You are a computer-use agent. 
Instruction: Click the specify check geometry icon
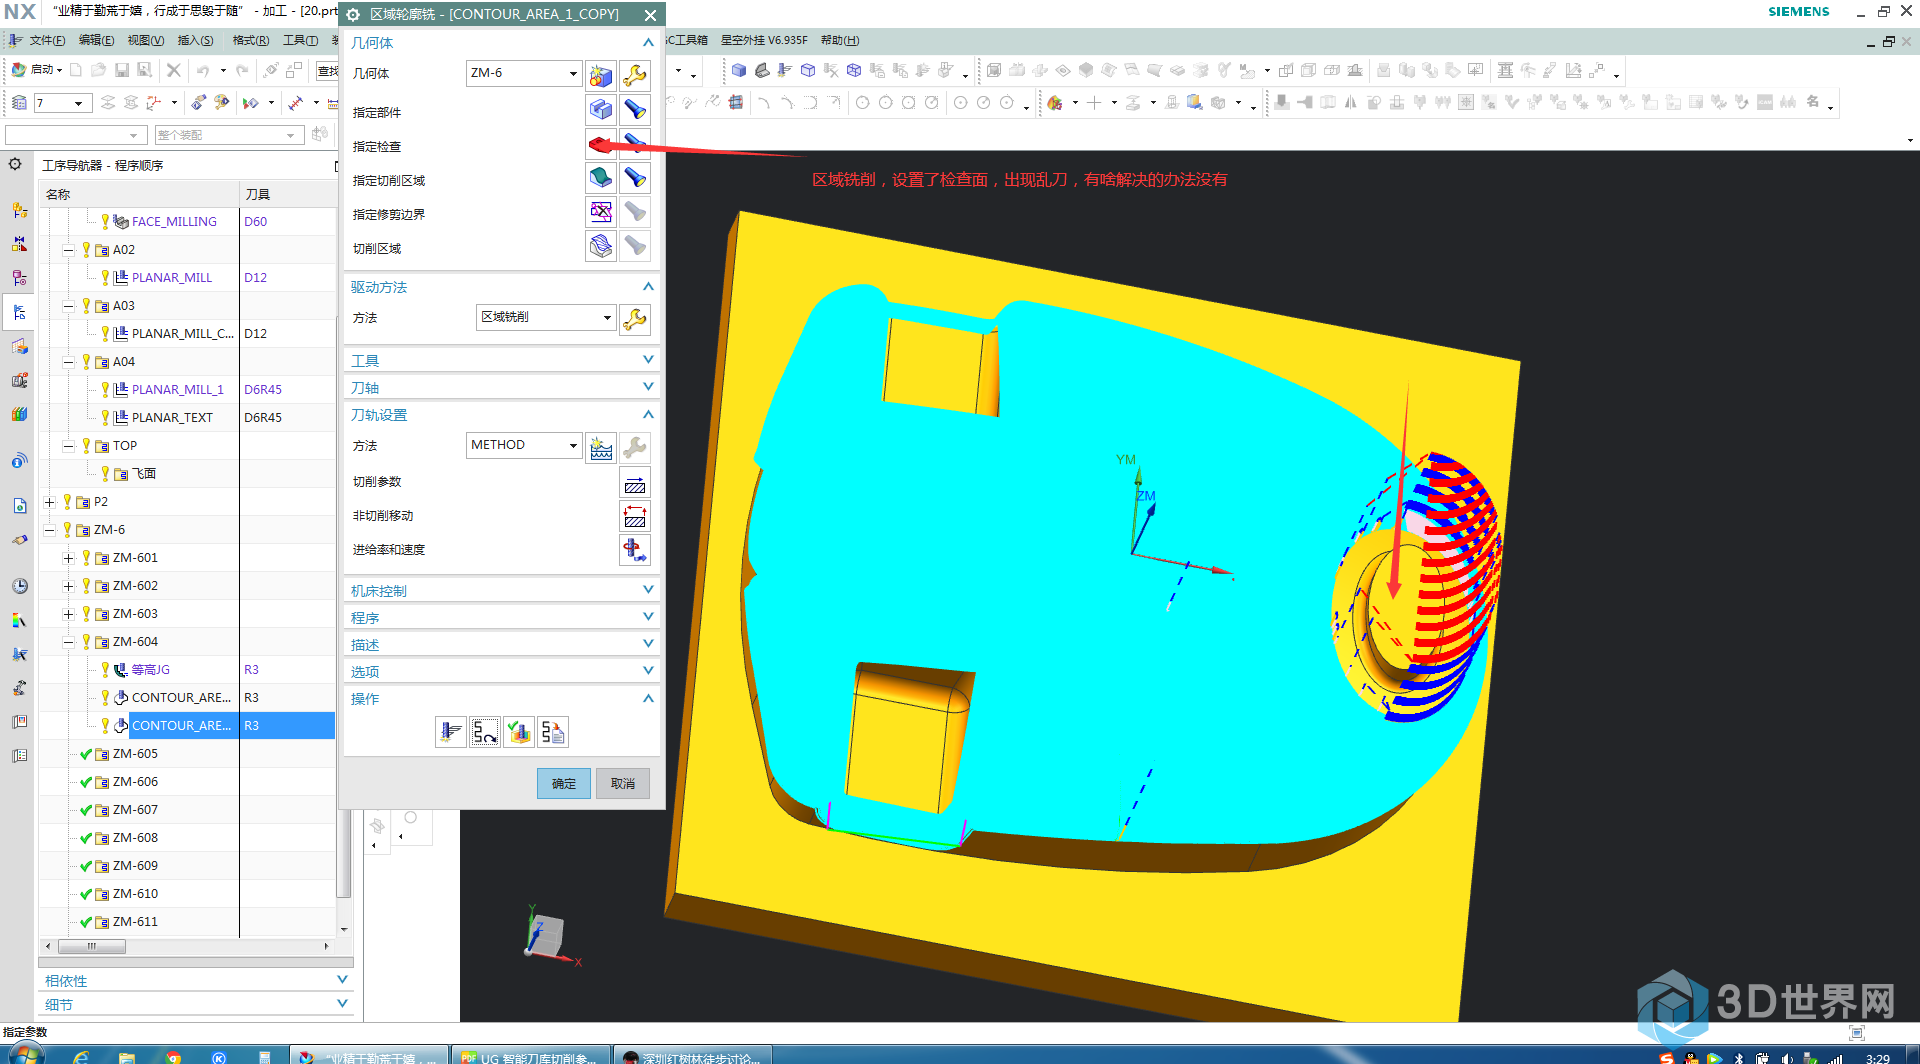click(x=601, y=145)
